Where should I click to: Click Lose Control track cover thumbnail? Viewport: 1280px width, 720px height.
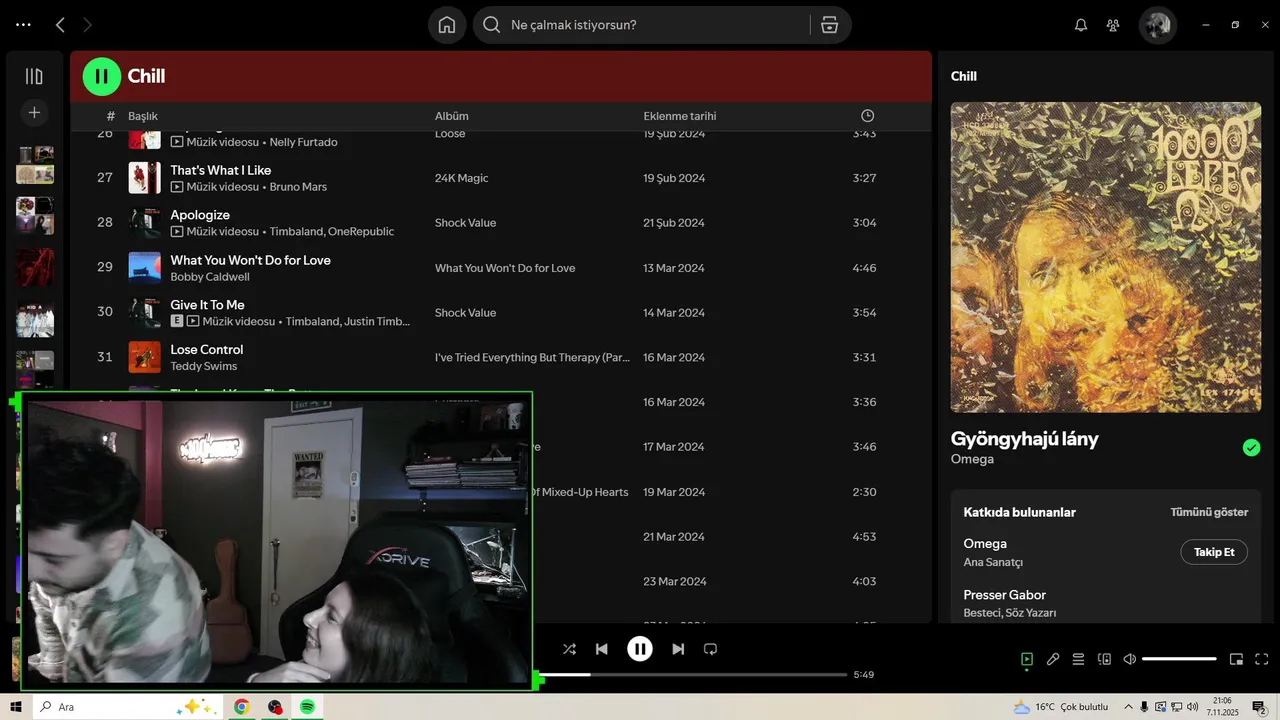(145, 357)
